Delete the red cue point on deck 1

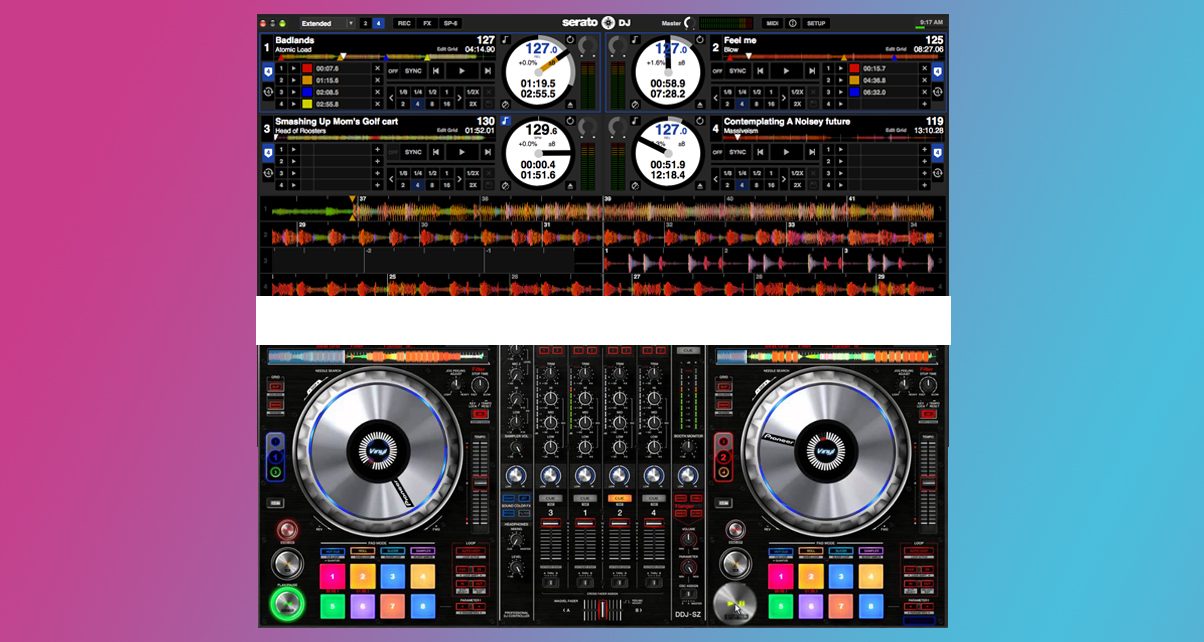click(377, 68)
